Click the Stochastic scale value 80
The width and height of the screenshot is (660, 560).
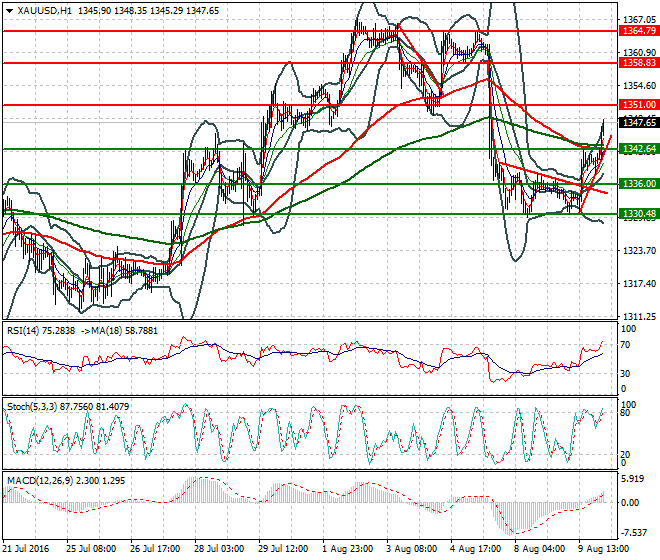tap(625, 413)
